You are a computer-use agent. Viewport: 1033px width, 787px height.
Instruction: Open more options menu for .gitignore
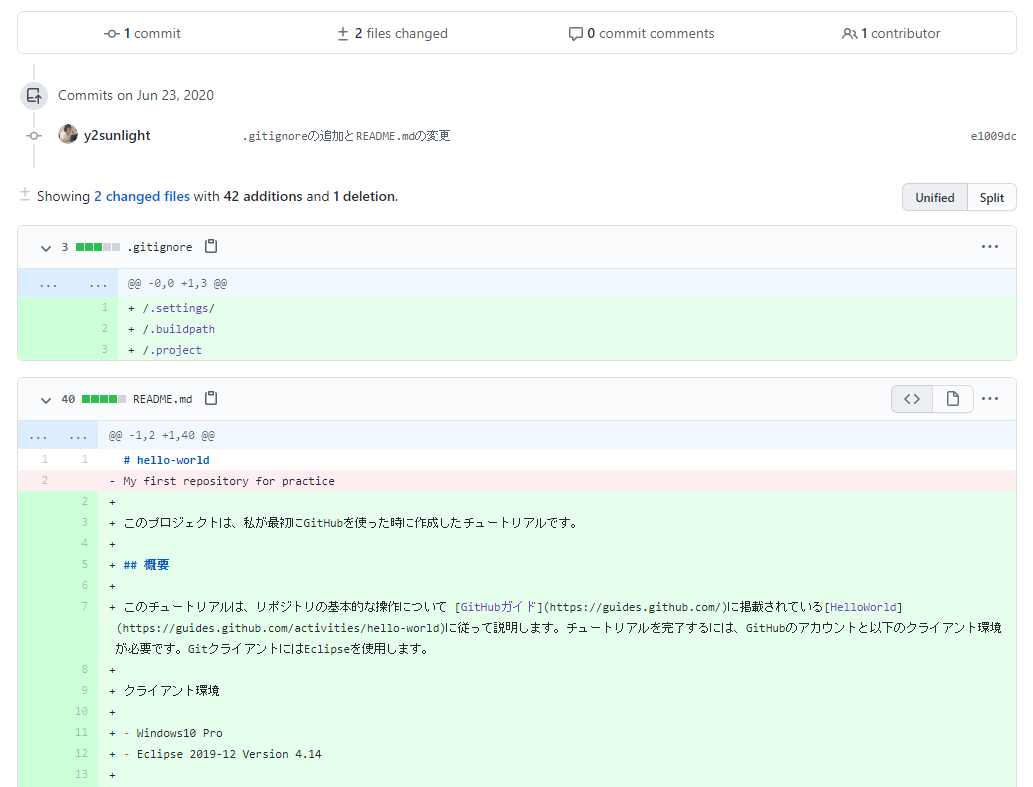point(989,246)
